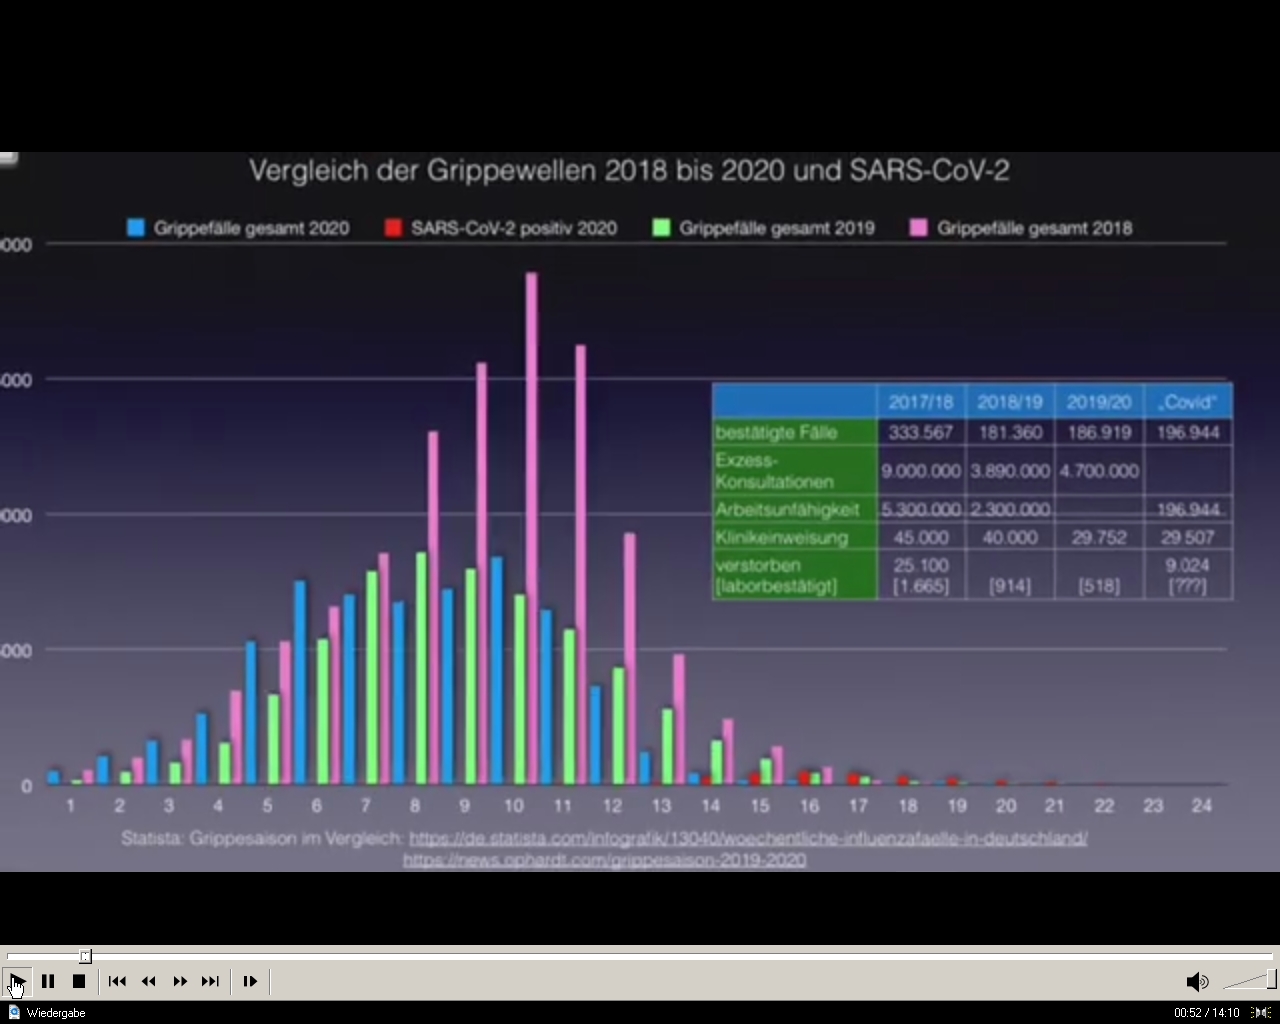Screen dimensions: 1280x1024
Task: Click the Wiedergabe status text
Action: (x=56, y=1013)
